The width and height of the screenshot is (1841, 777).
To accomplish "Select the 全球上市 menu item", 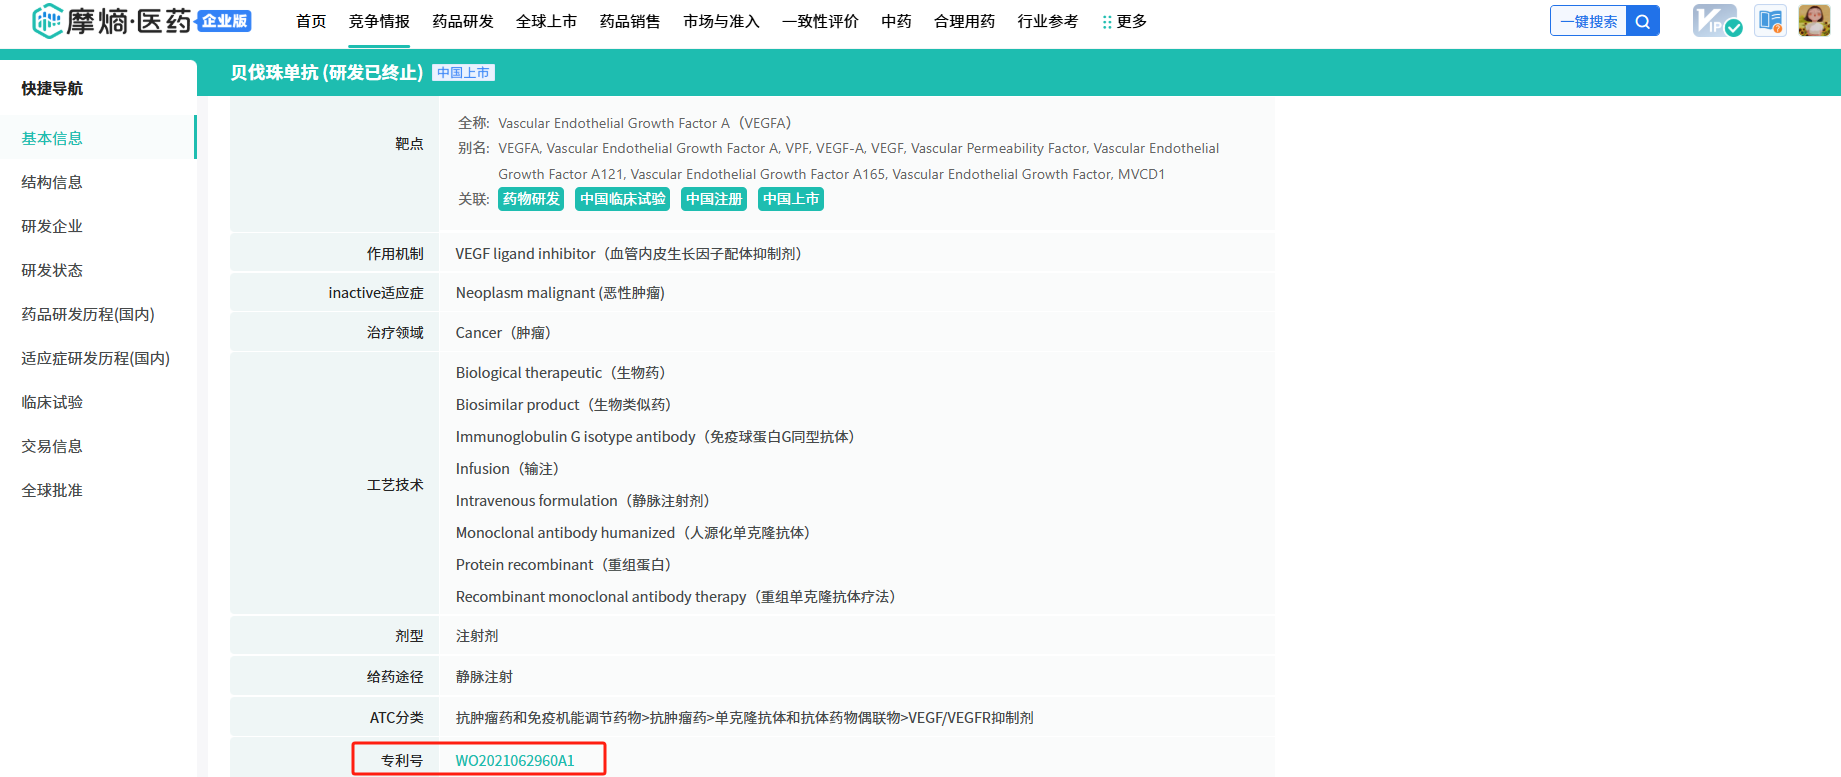I will click(x=546, y=21).
